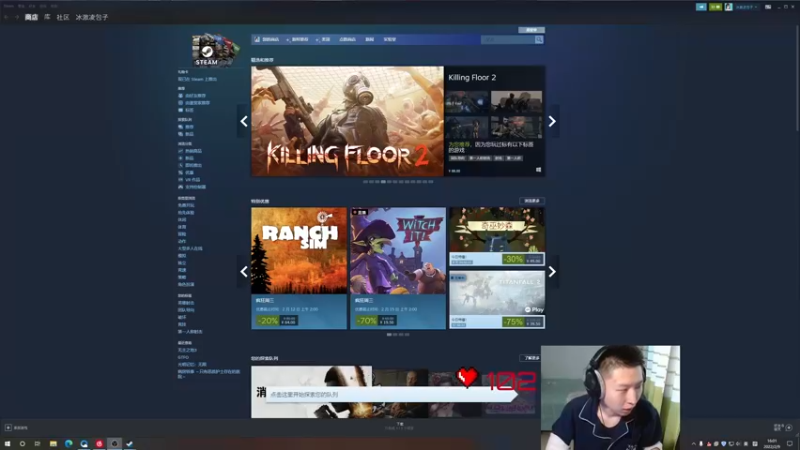The image size is (800, 450).
Task: Start the discovery queue via the banner
Action: (390, 394)
